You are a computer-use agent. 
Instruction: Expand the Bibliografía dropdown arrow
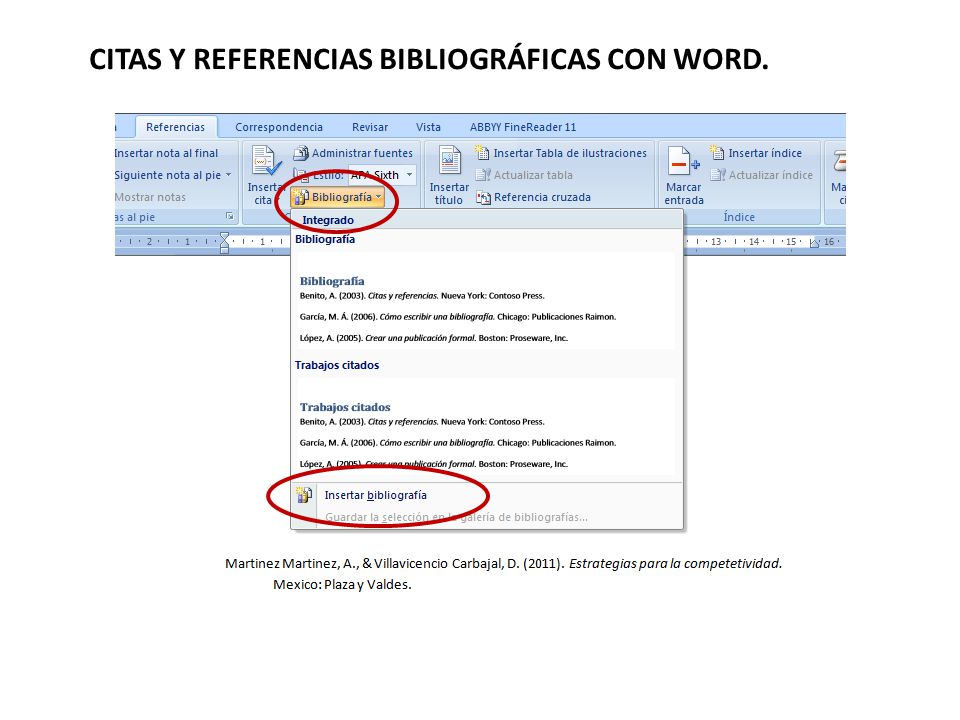(379, 197)
